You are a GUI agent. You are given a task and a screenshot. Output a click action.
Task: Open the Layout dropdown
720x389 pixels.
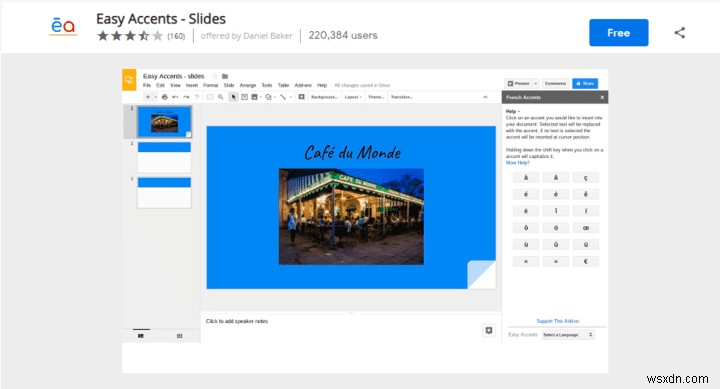(353, 97)
